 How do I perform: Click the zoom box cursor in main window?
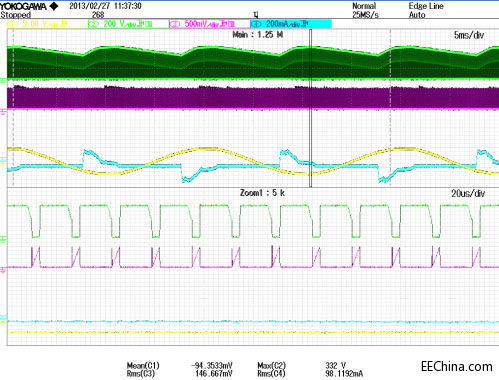310,108
